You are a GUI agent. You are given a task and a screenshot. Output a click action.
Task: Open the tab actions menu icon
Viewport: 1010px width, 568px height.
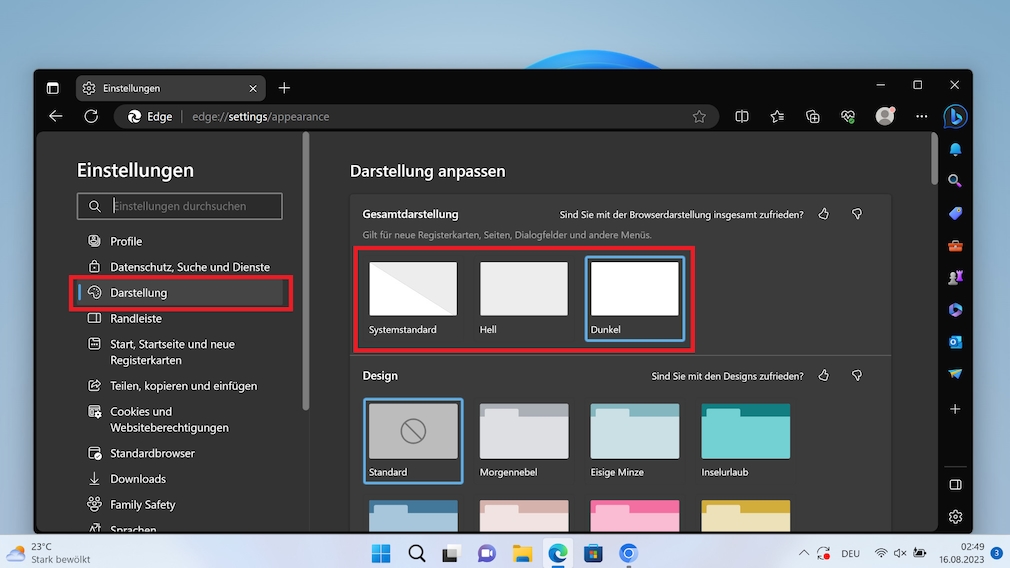(x=52, y=88)
